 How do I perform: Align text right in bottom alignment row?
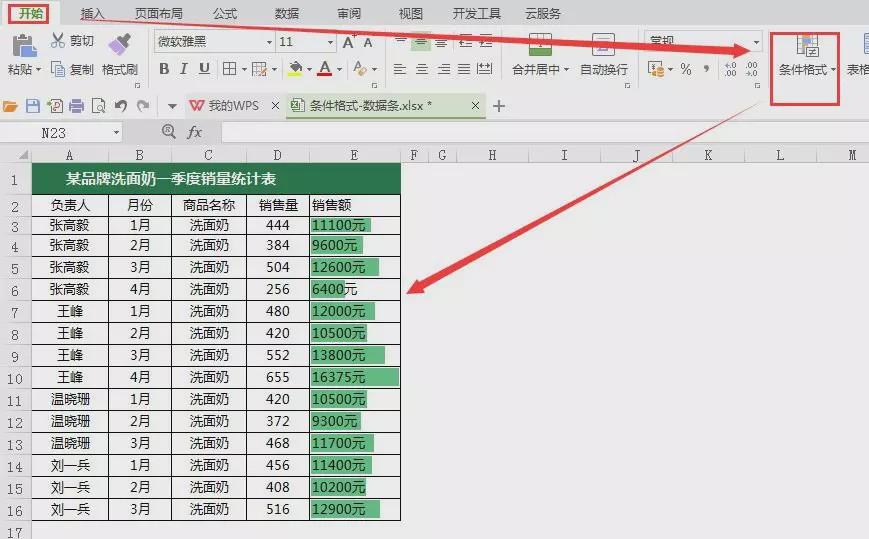tap(443, 69)
